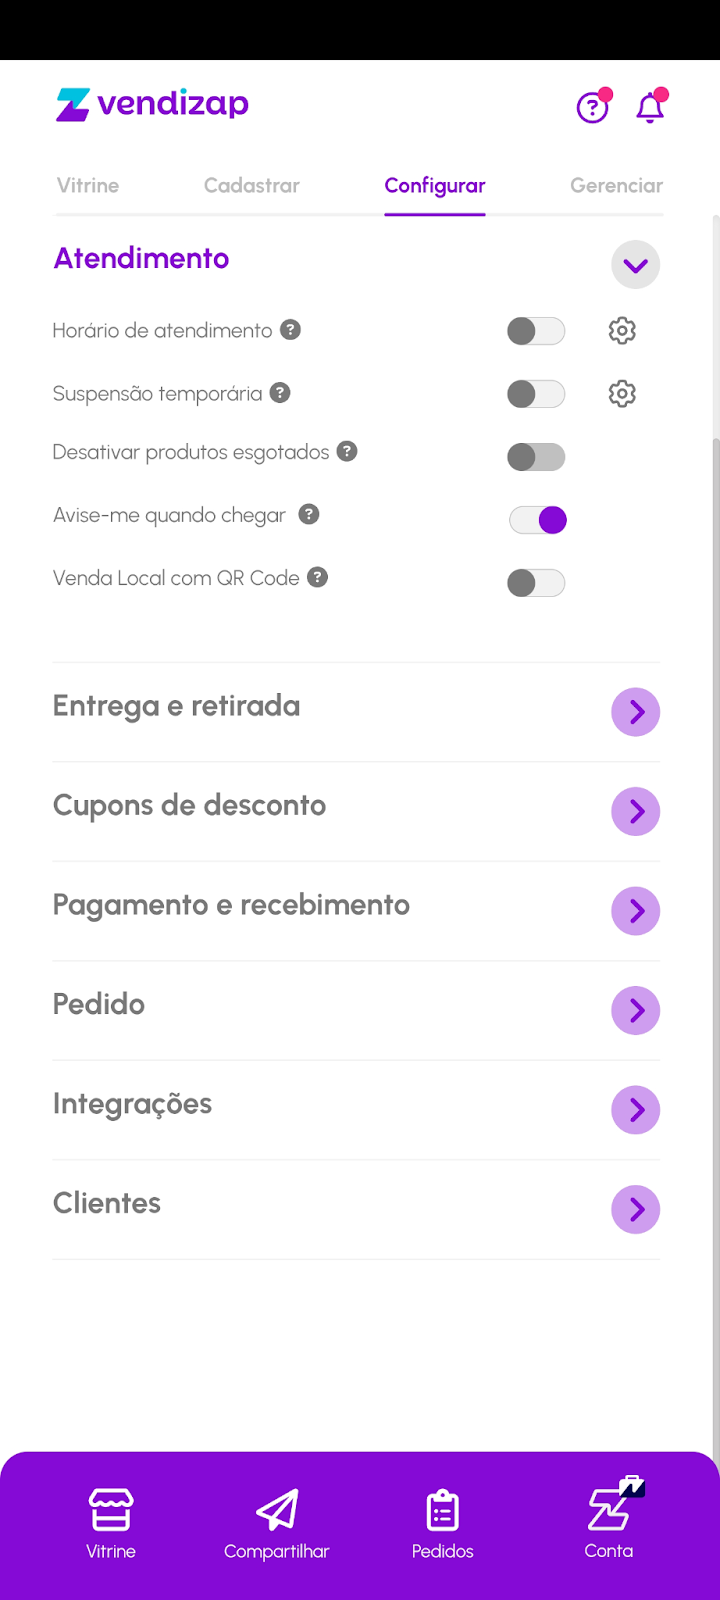Open Suspensão temporária gear settings
Image resolution: width=720 pixels, height=1600 pixels.
[x=622, y=394]
